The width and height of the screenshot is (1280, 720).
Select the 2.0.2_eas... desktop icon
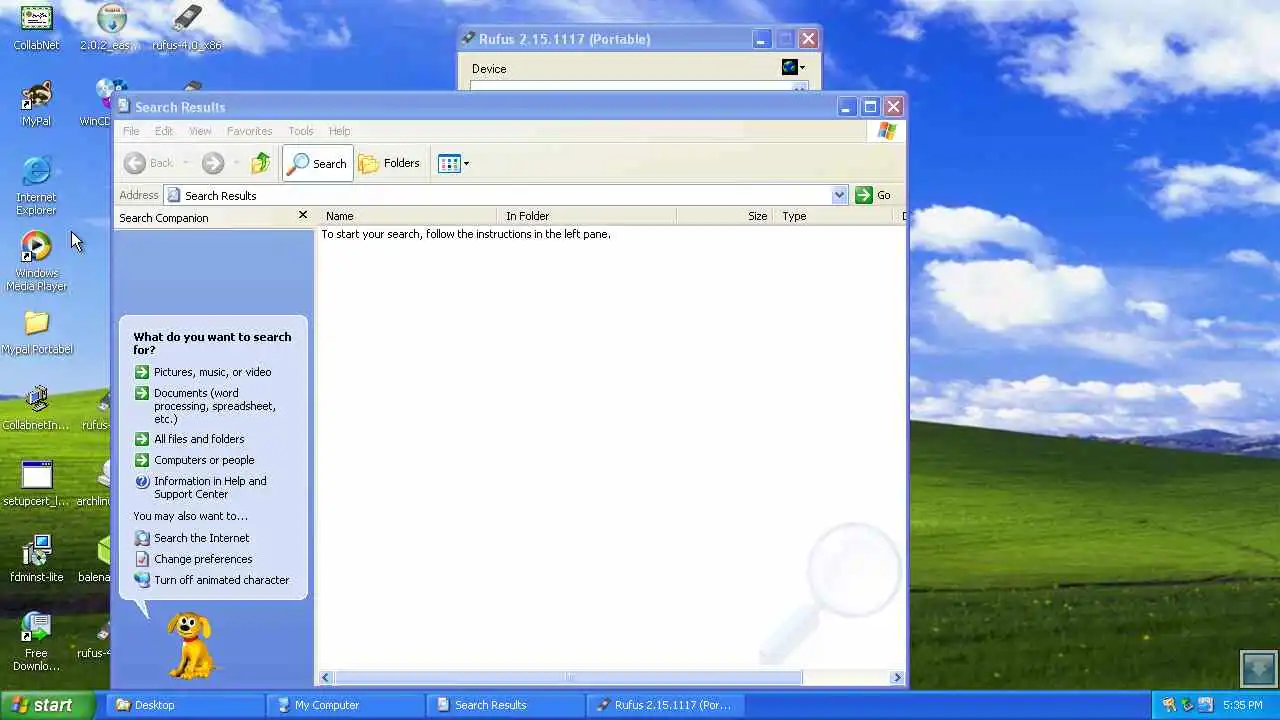111,28
